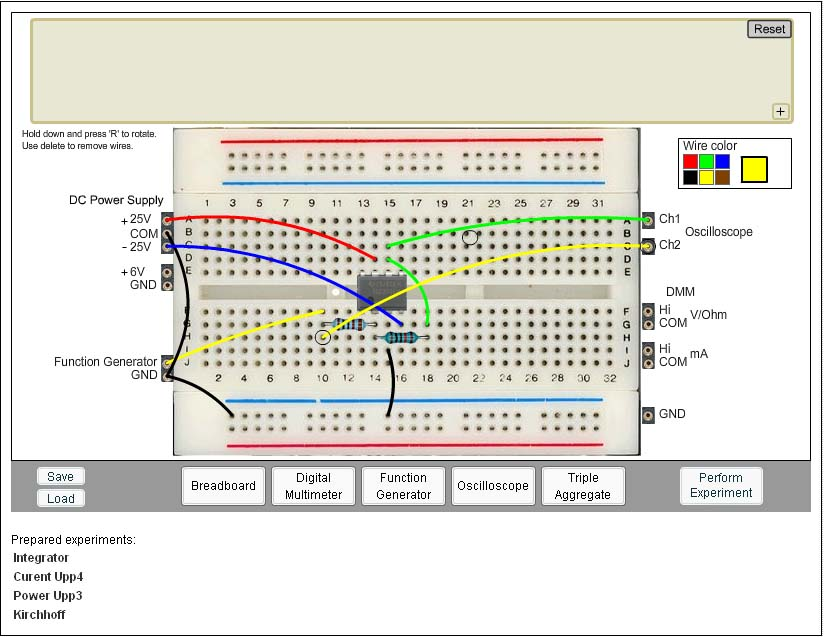
Task: Pick the red wire color
Action: click(x=691, y=161)
